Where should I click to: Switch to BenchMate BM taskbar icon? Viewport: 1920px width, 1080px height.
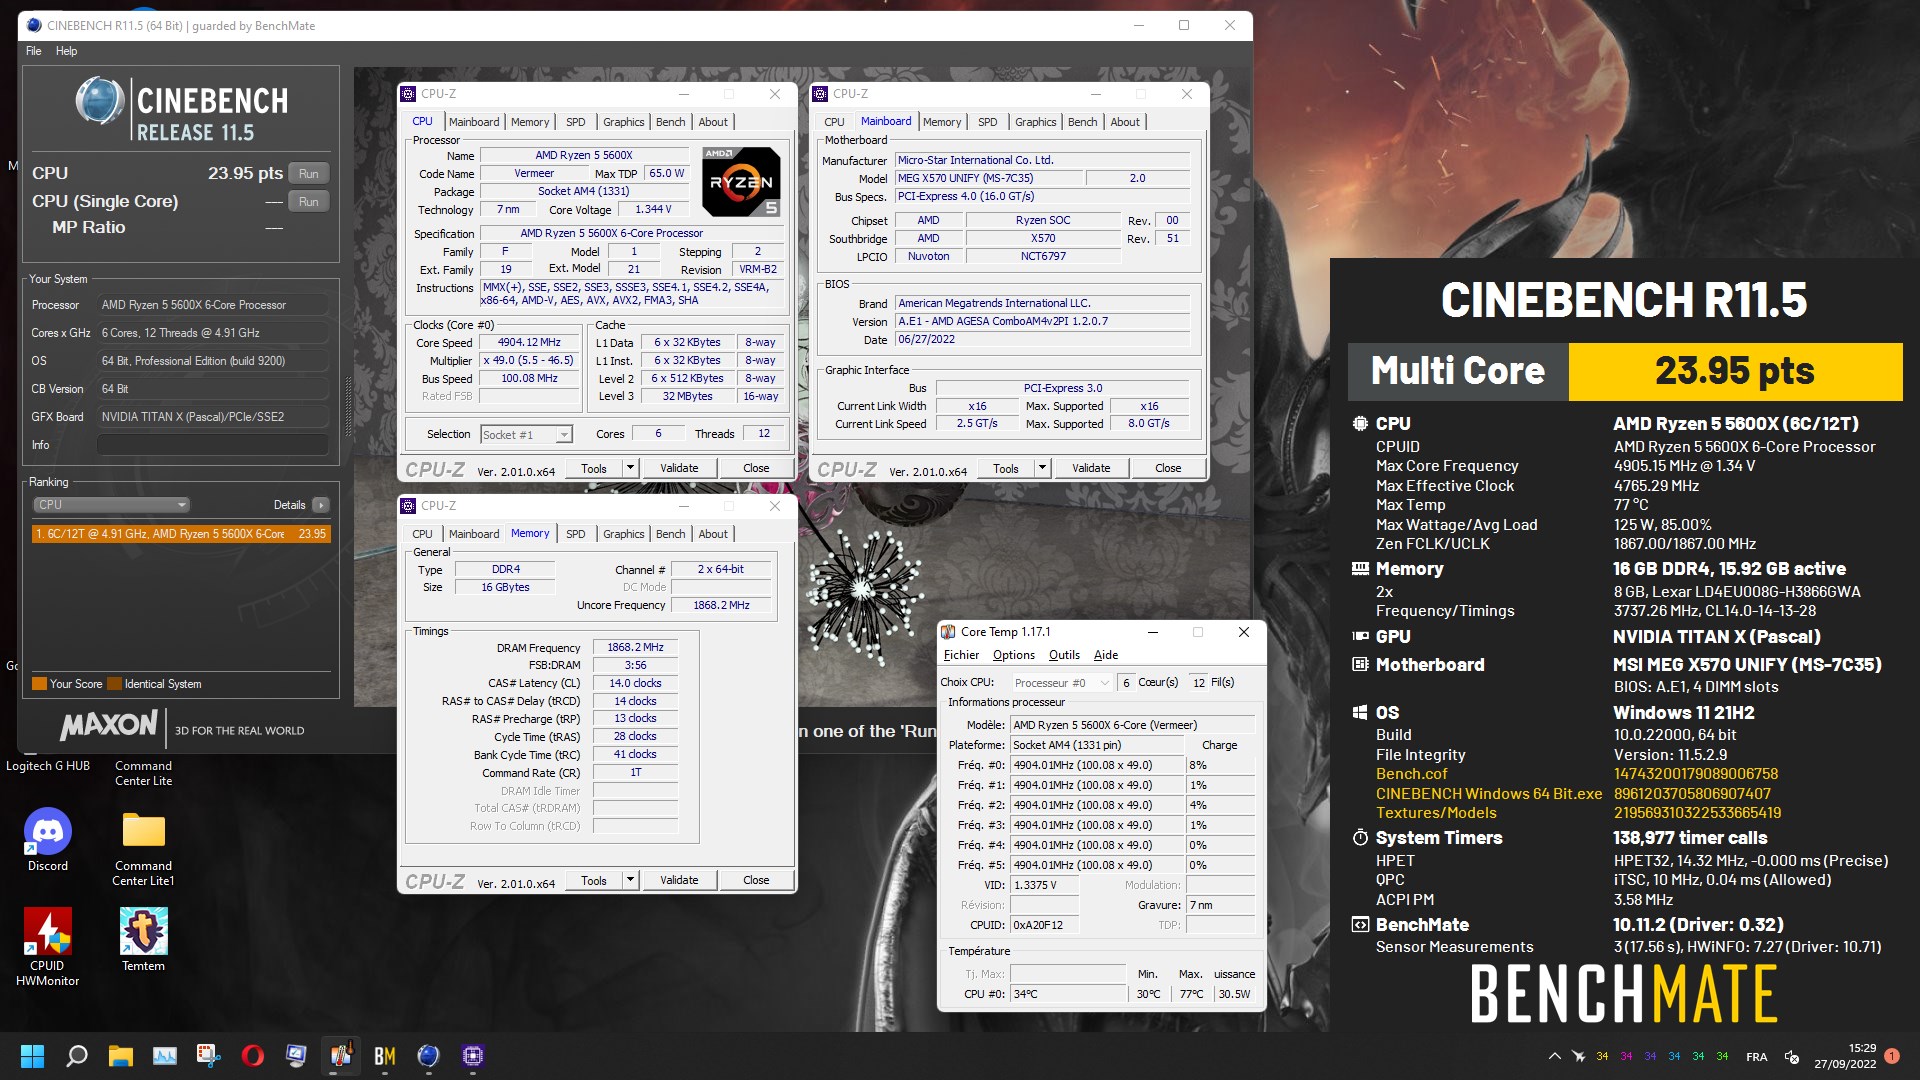coord(385,1056)
